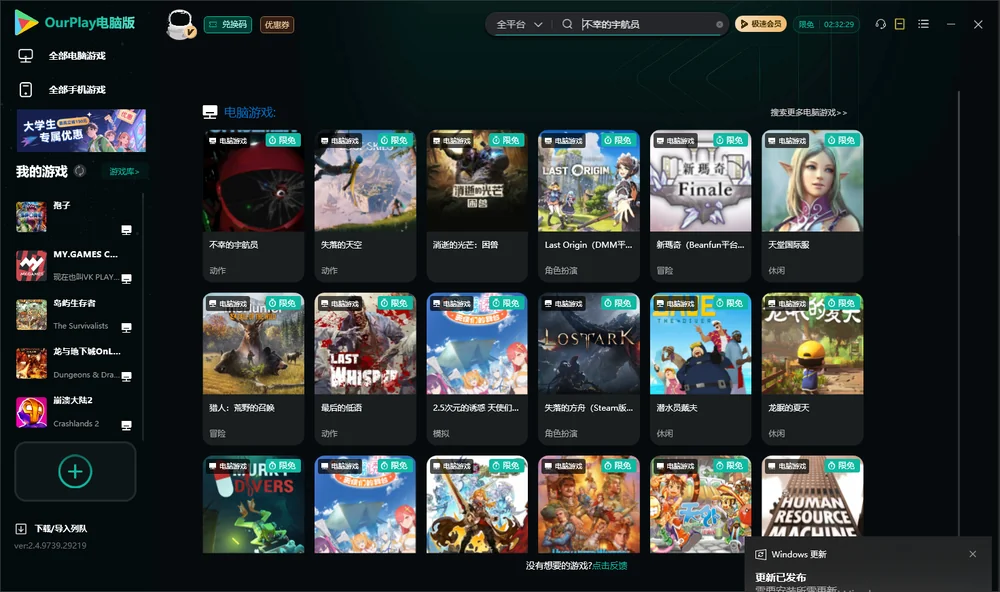Open the 游戏库> library expander
This screenshot has height=592, width=1000.
coord(124,171)
